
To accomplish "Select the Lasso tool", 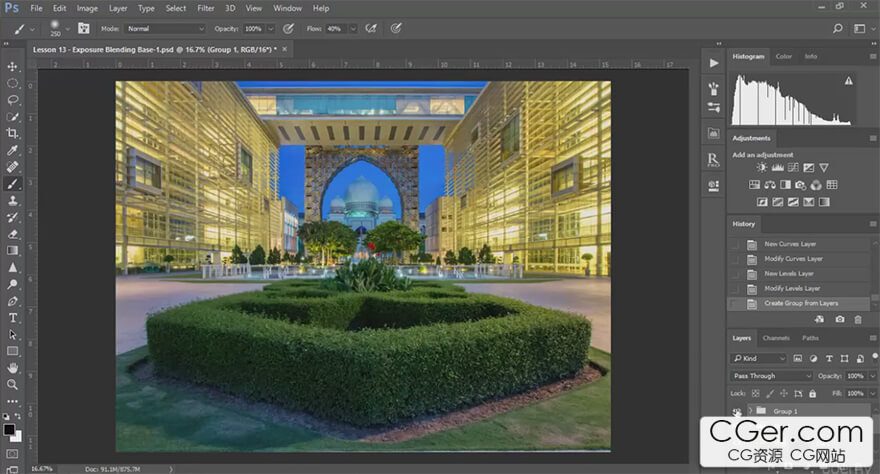I will click(12, 100).
